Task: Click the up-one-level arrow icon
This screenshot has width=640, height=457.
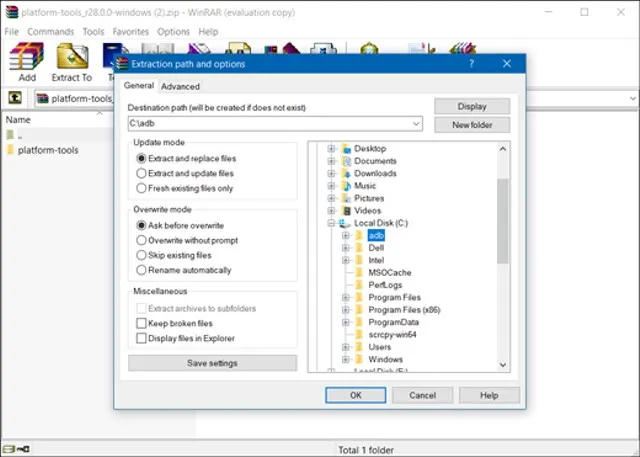Action: (x=16, y=98)
